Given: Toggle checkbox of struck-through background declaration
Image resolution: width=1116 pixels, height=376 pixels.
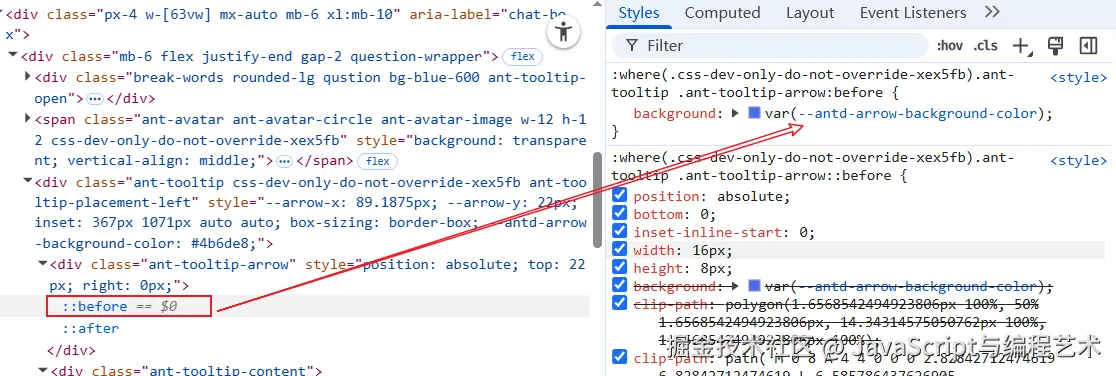Looking at the screenshot, I should 619,286.
